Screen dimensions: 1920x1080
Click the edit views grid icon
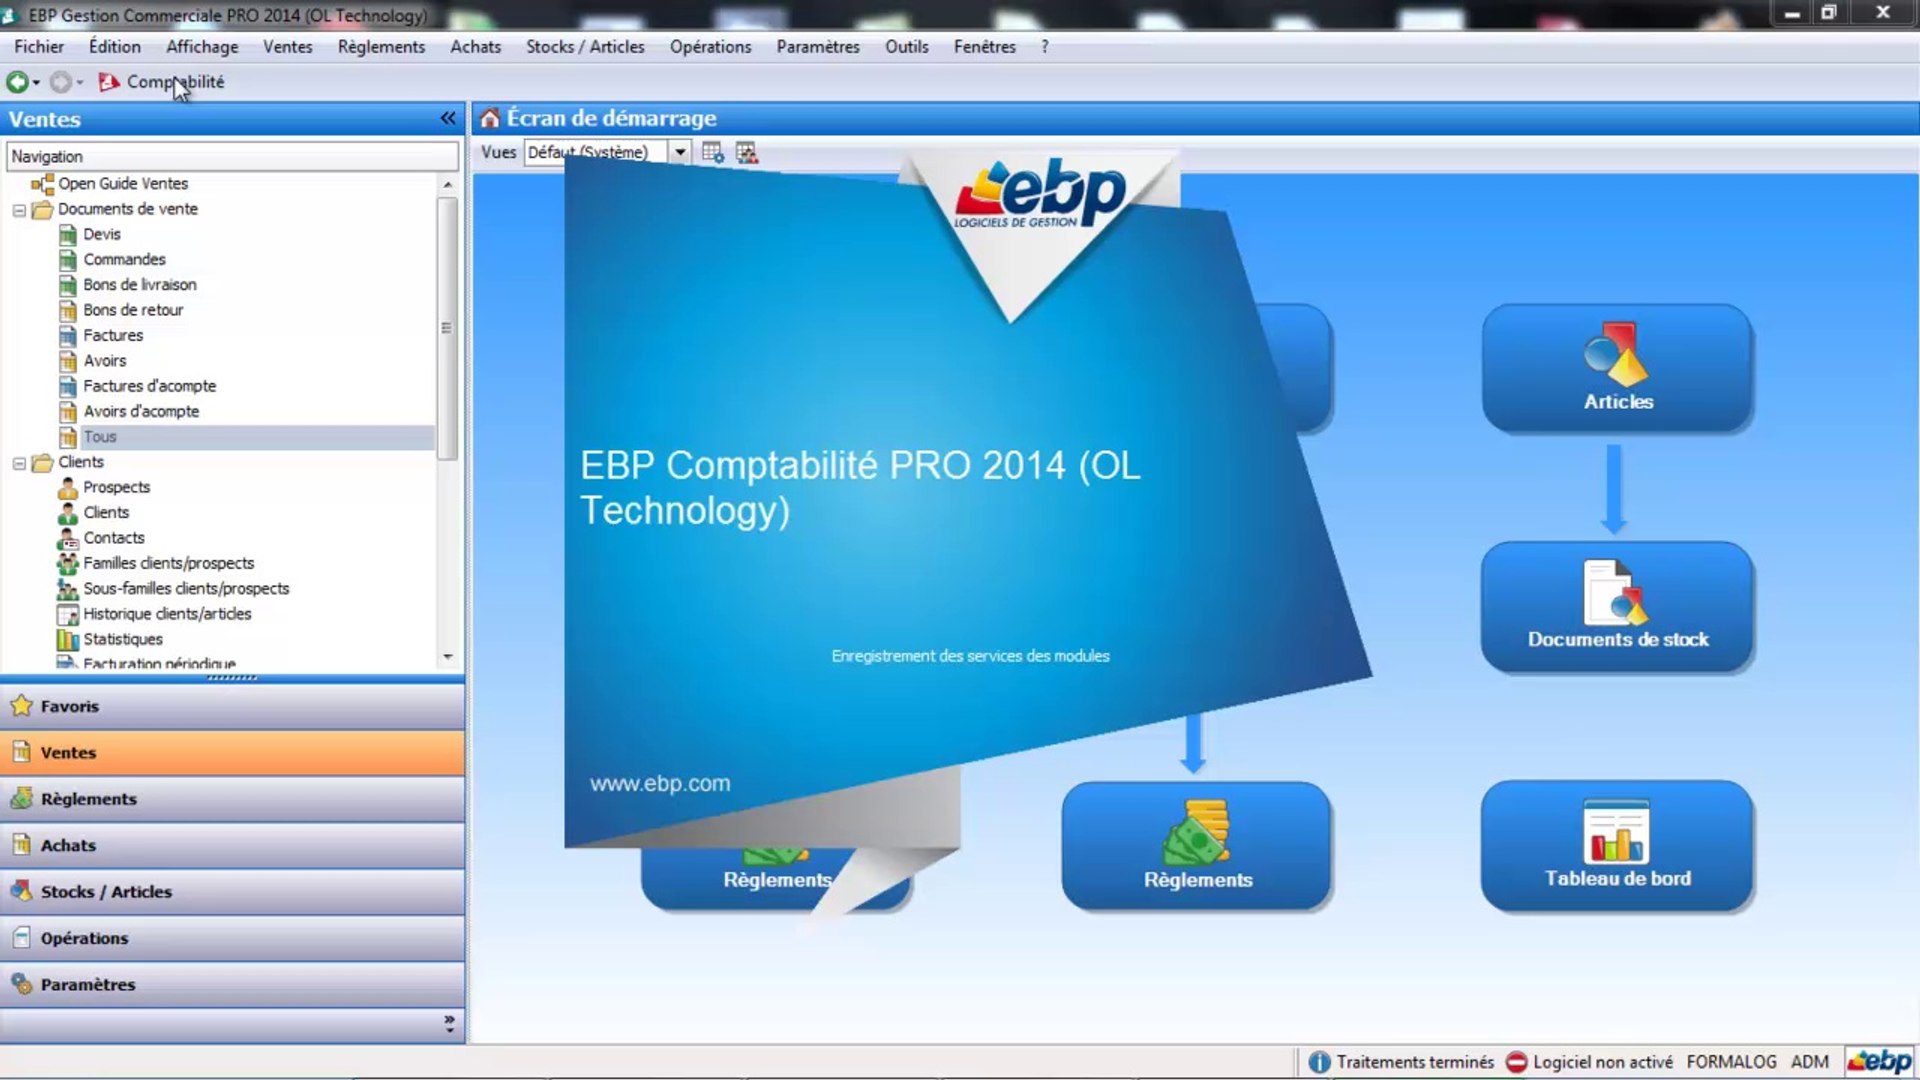point(712,152)
